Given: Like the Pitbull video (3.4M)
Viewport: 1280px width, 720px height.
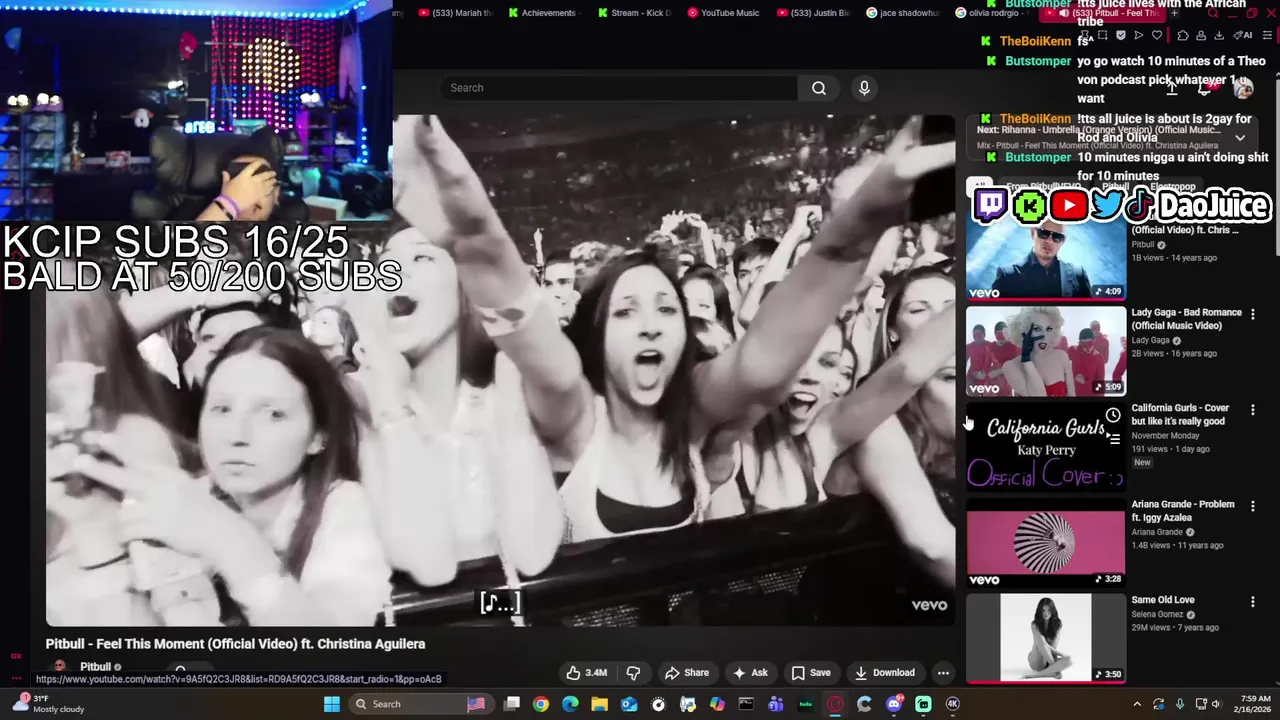Looking at the screenshot, I should click(x=587, y=673).
